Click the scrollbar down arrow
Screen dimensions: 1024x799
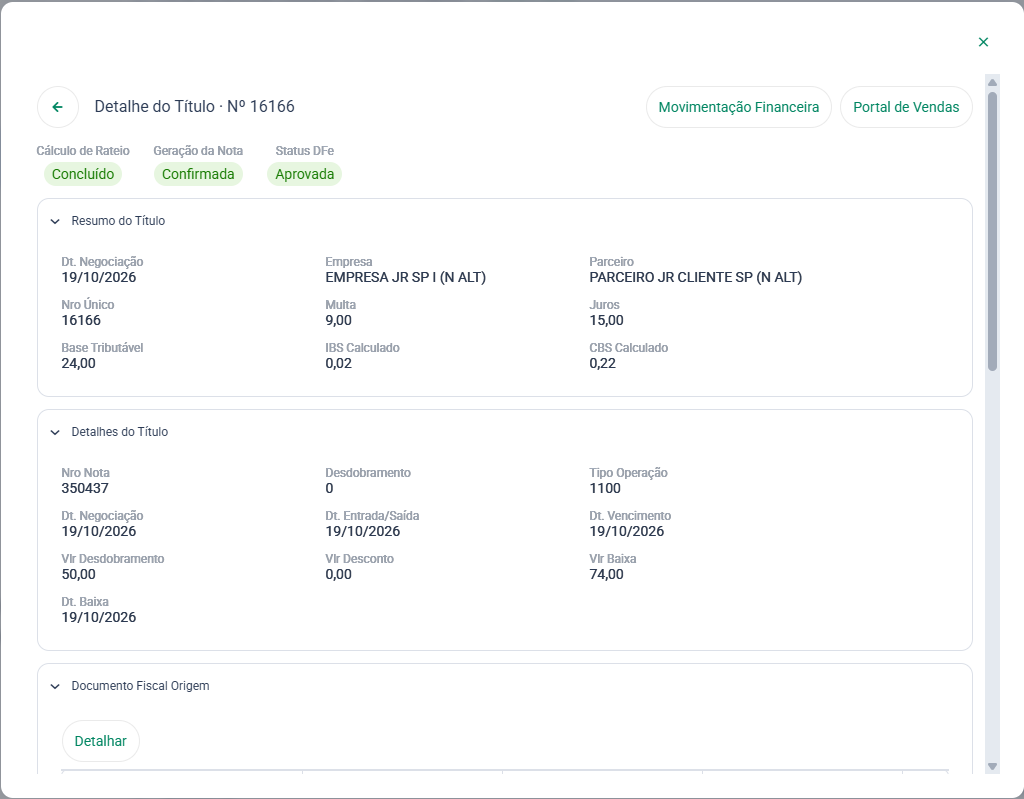point(992,766)
